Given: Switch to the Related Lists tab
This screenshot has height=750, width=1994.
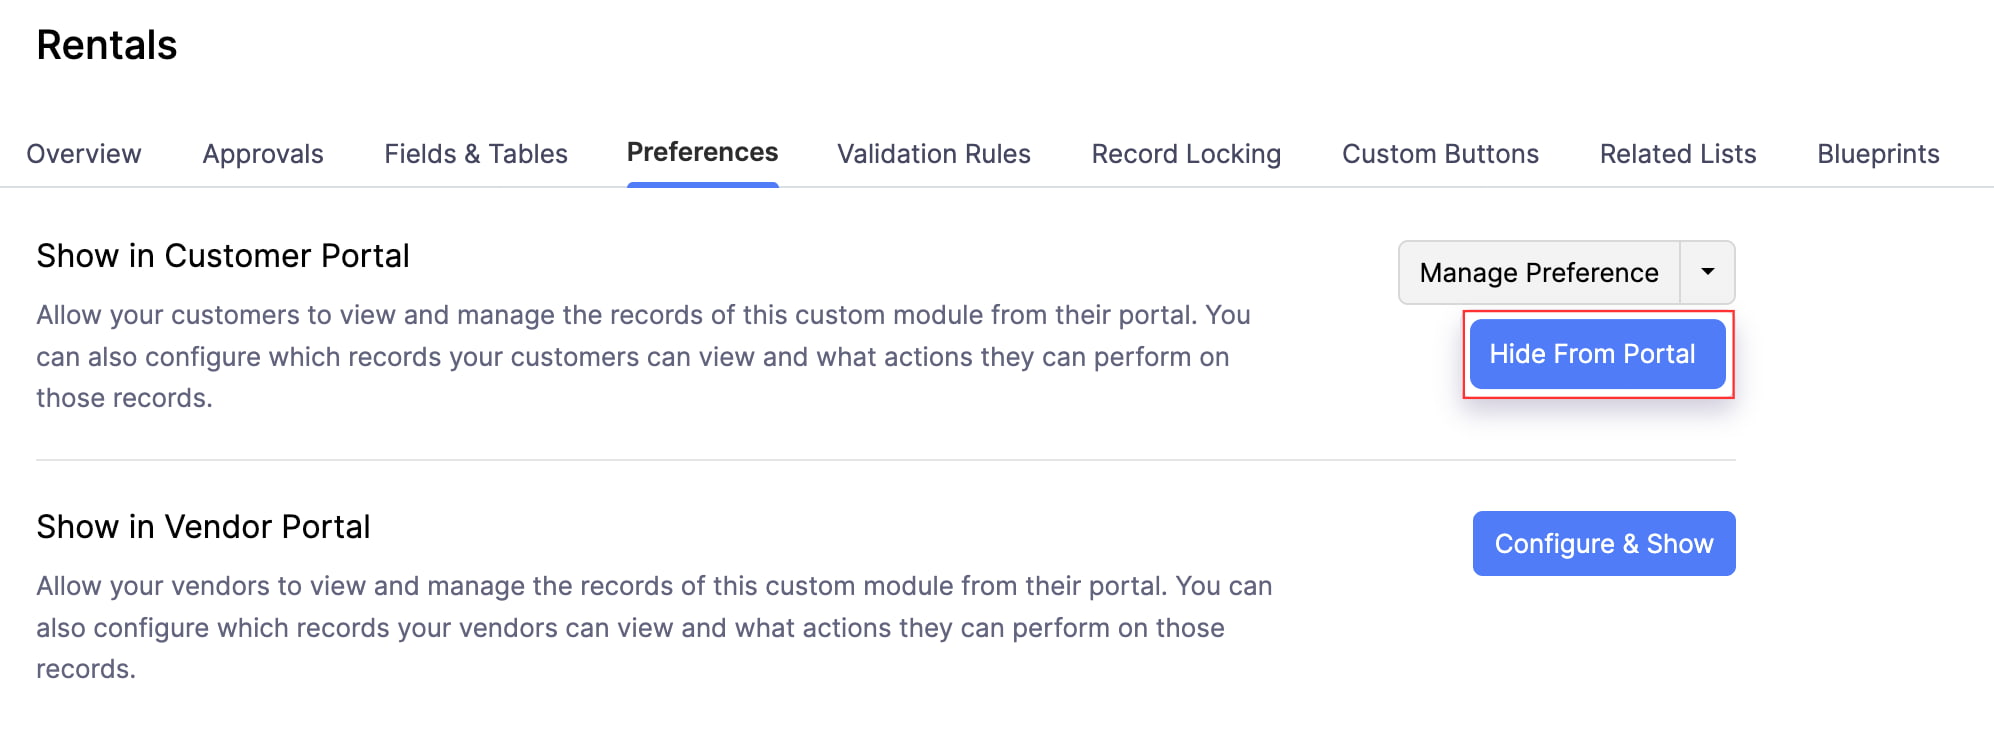Looking at the screenshot, I should click(1677, 153).
